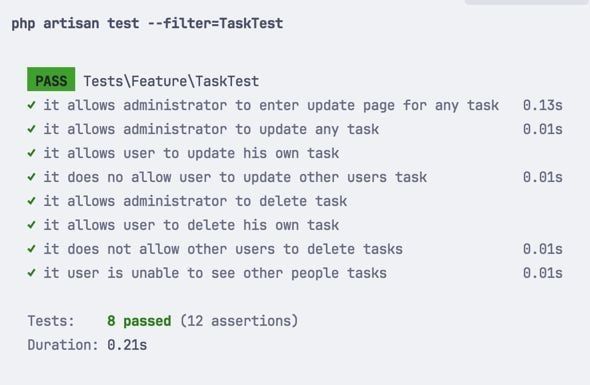Screen dimensions: 590x385
Task: Click the 'Tests:' label in summary
Action: click(51, 321)
